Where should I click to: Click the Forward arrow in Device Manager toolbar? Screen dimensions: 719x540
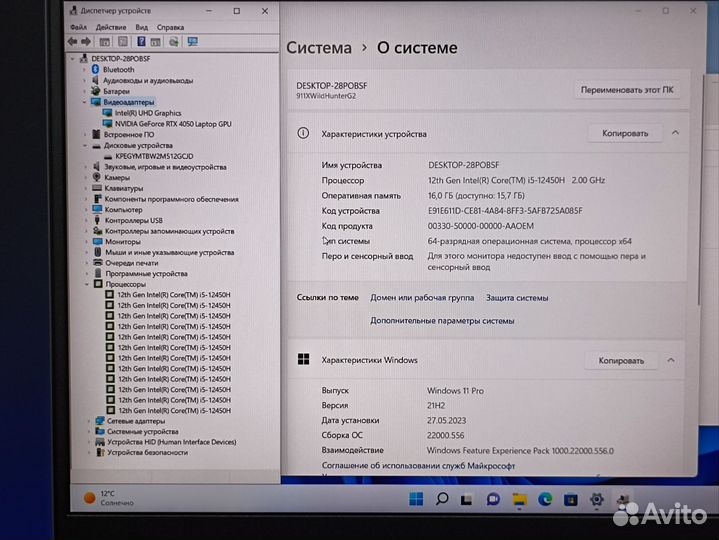(x=86, y=42)
